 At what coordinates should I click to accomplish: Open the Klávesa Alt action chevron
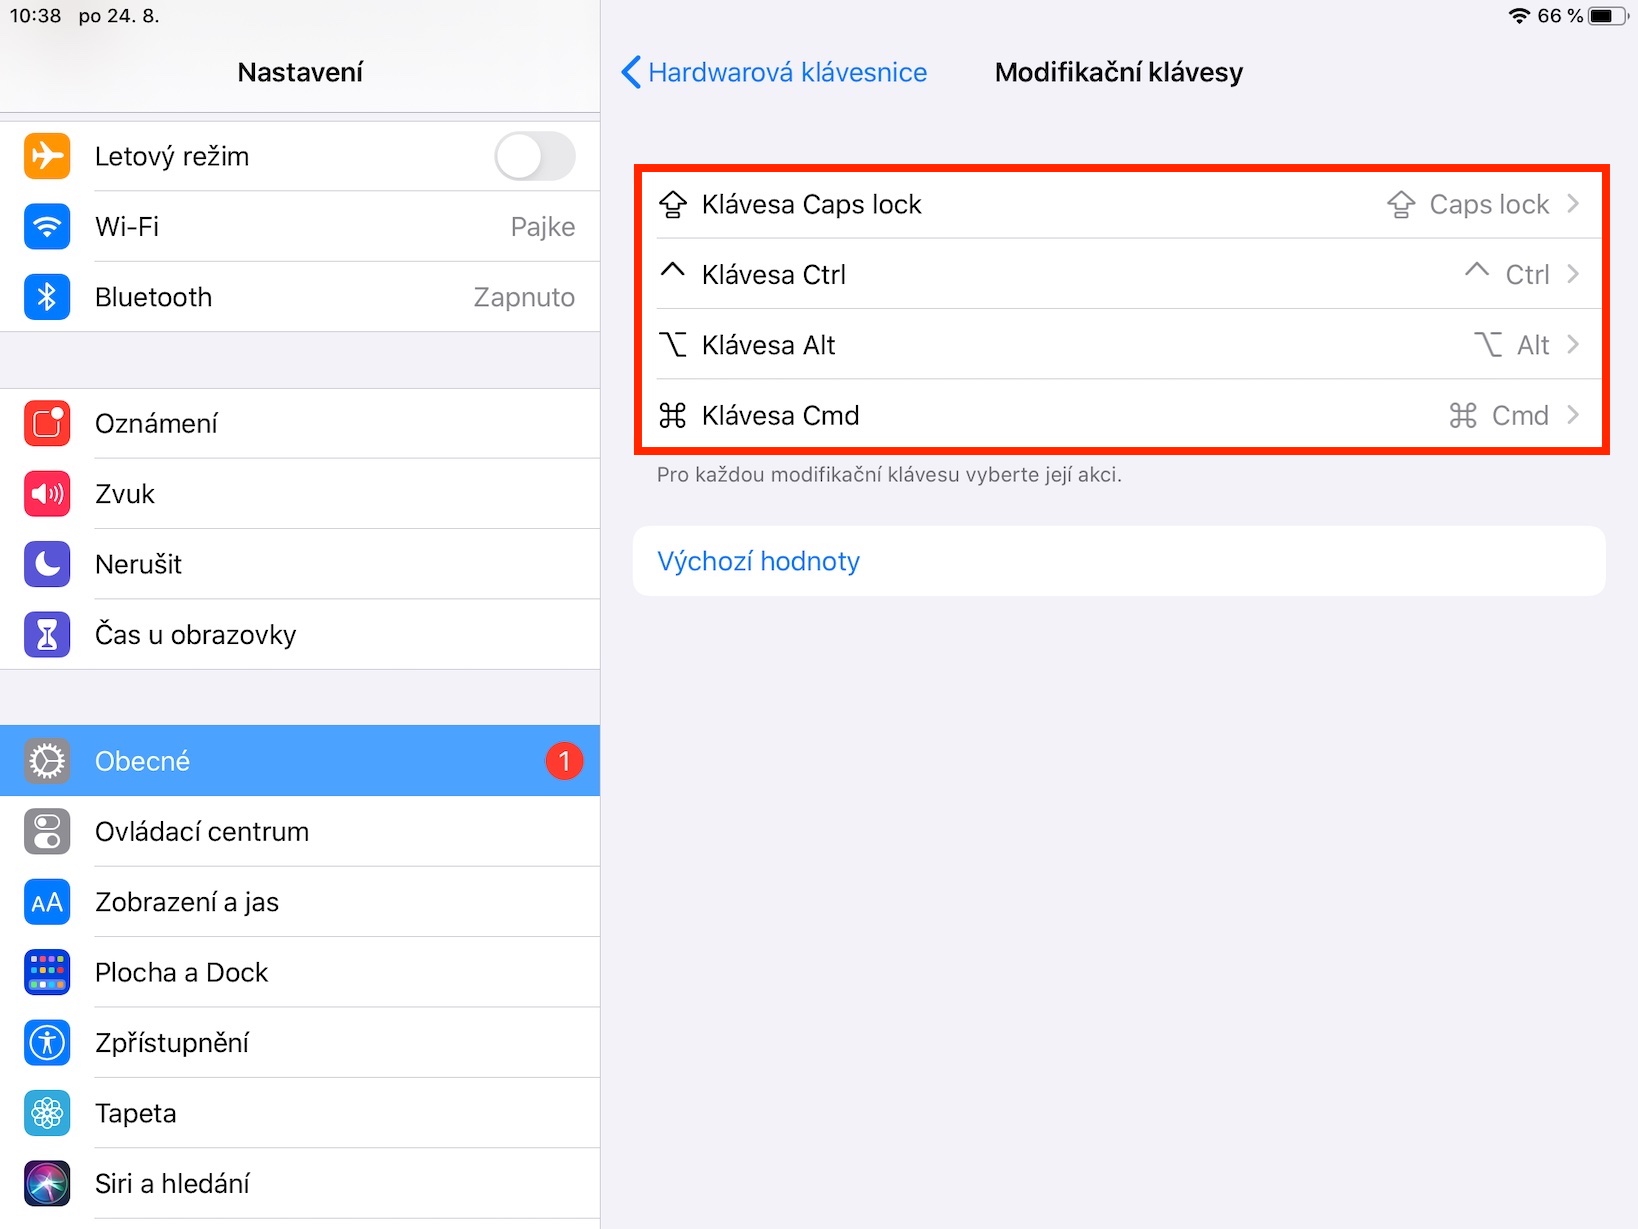(x=1573, y=345)
